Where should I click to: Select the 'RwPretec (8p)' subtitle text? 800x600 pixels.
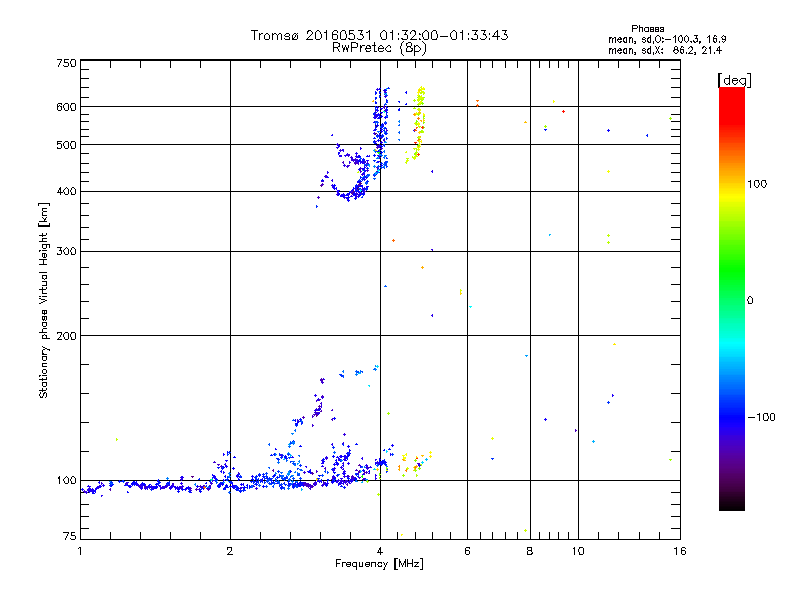[x=379, y=48]
